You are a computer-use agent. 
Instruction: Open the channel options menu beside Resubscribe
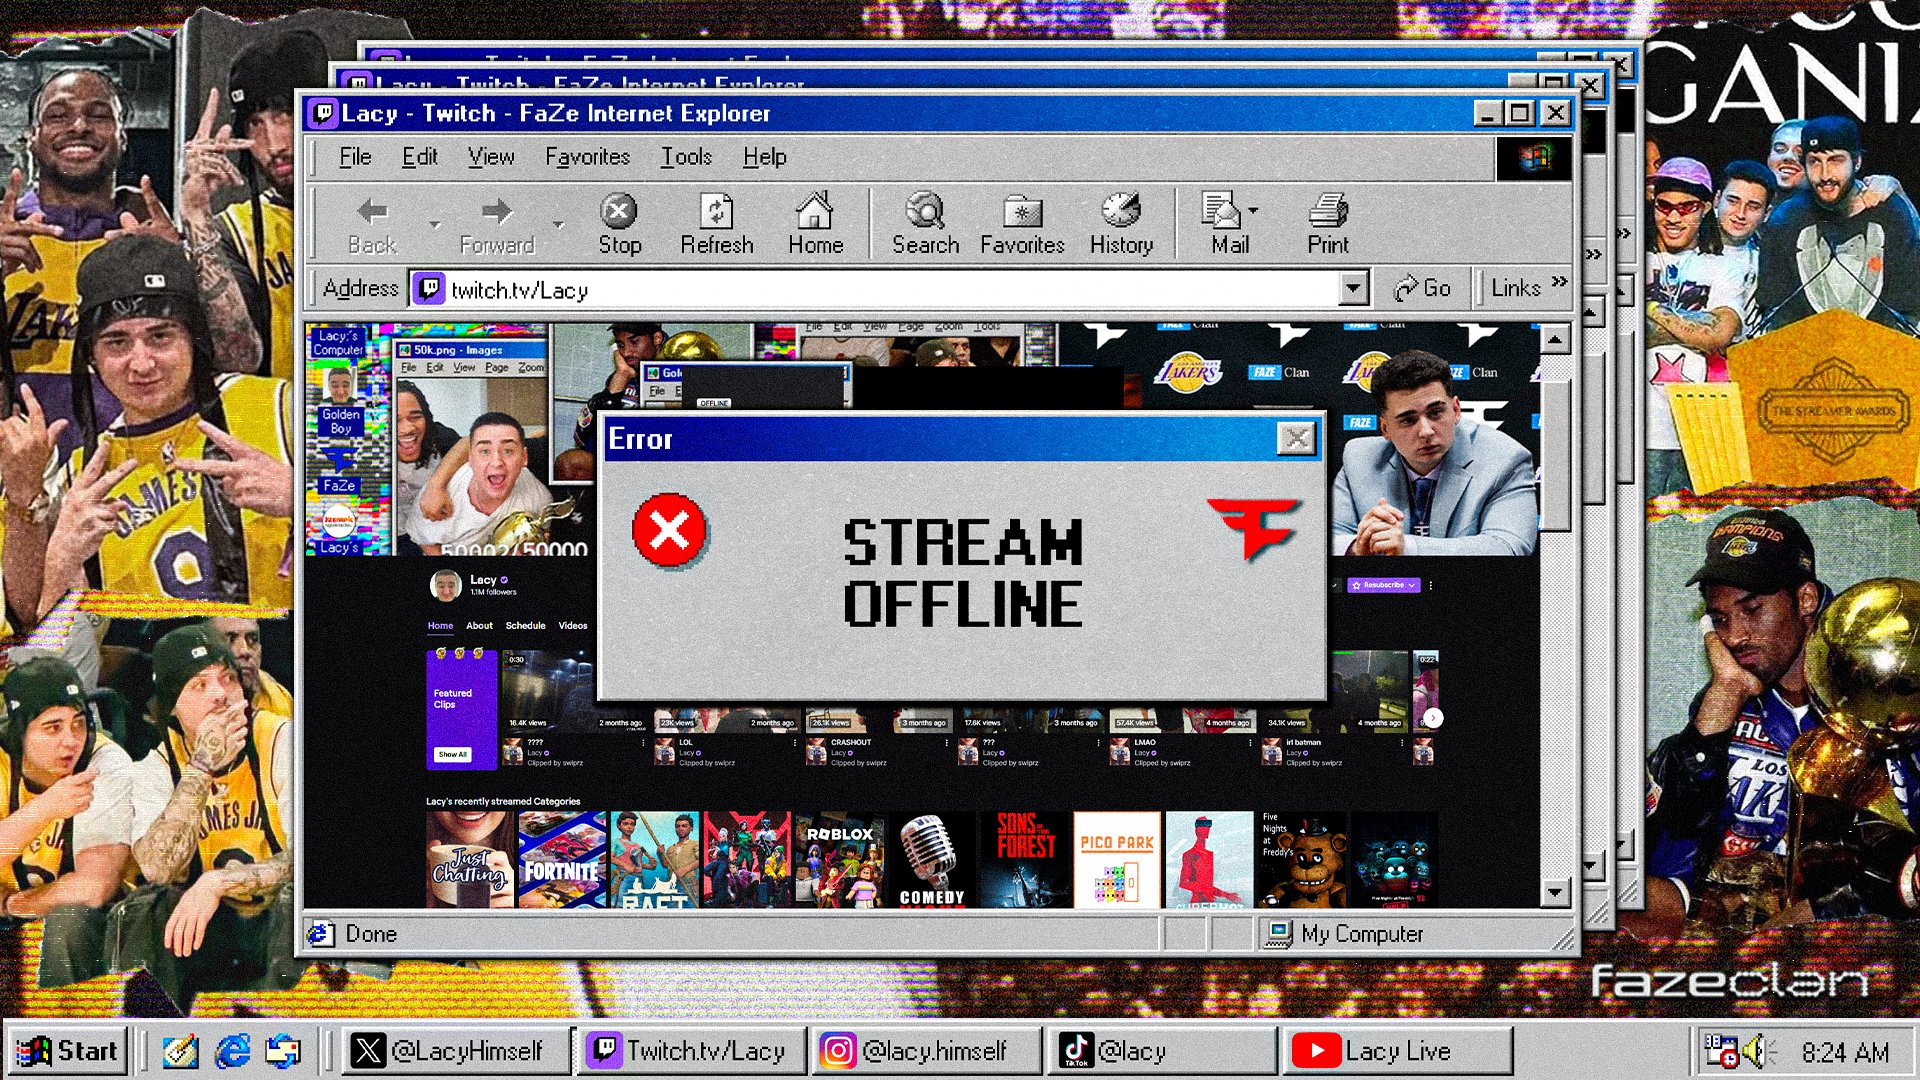(1431, 585)
